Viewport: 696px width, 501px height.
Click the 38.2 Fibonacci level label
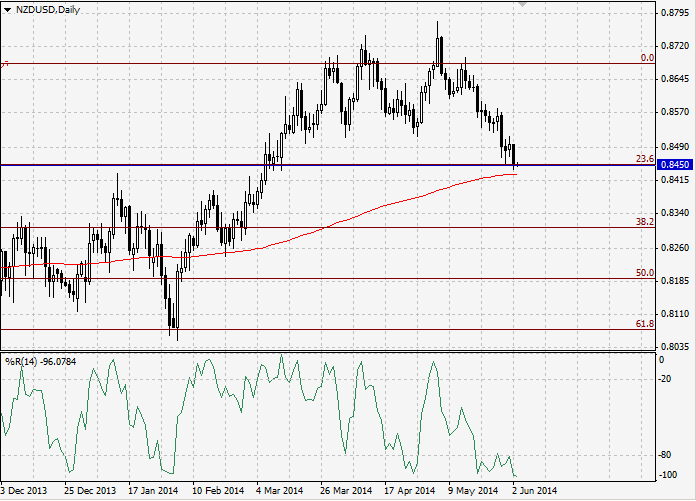tap(645, 221)
